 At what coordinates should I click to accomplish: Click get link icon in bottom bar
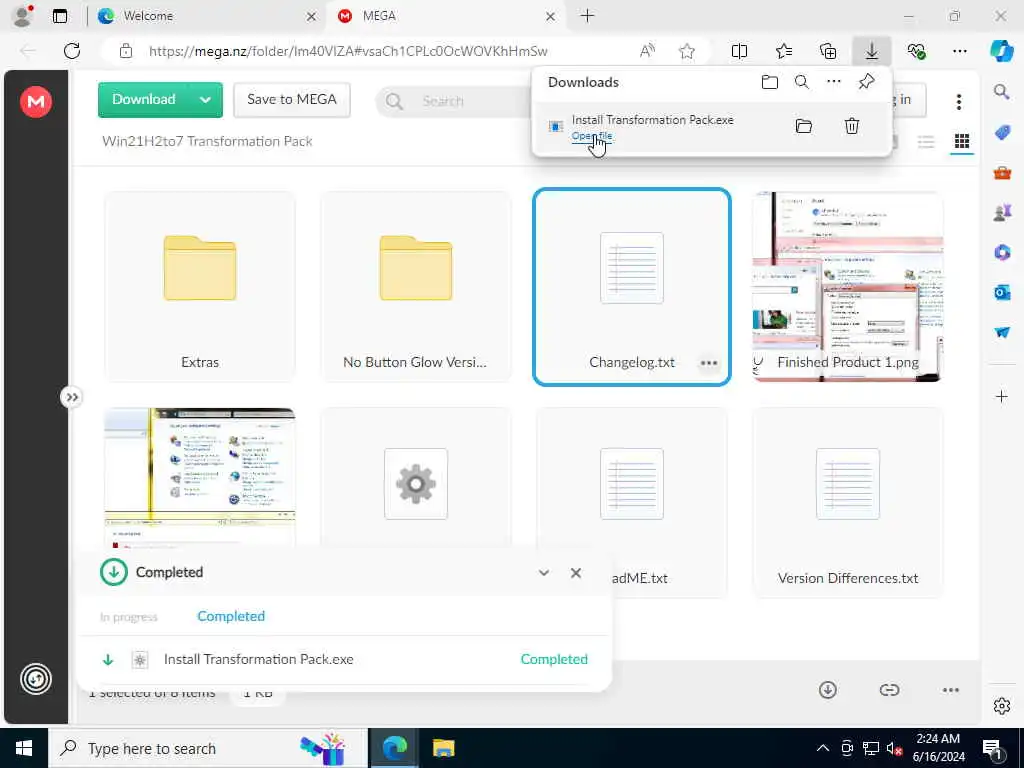[889, 690]
